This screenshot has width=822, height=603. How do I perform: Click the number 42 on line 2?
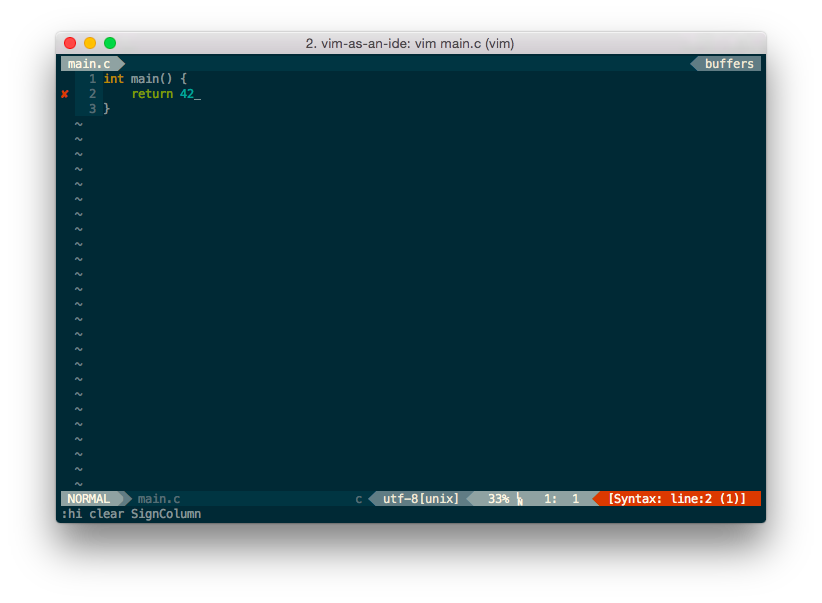click(187, 94)
